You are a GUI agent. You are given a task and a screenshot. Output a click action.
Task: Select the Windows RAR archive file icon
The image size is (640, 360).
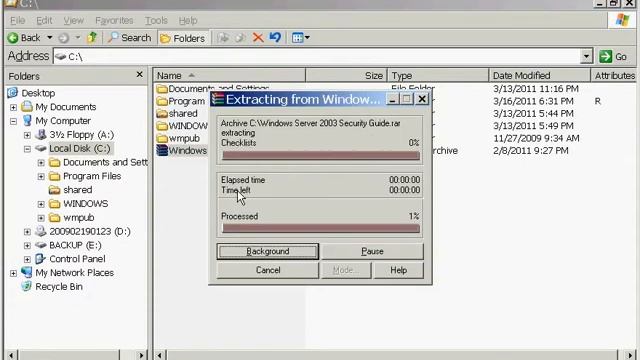pyautogui.click(x=162, y=151)
